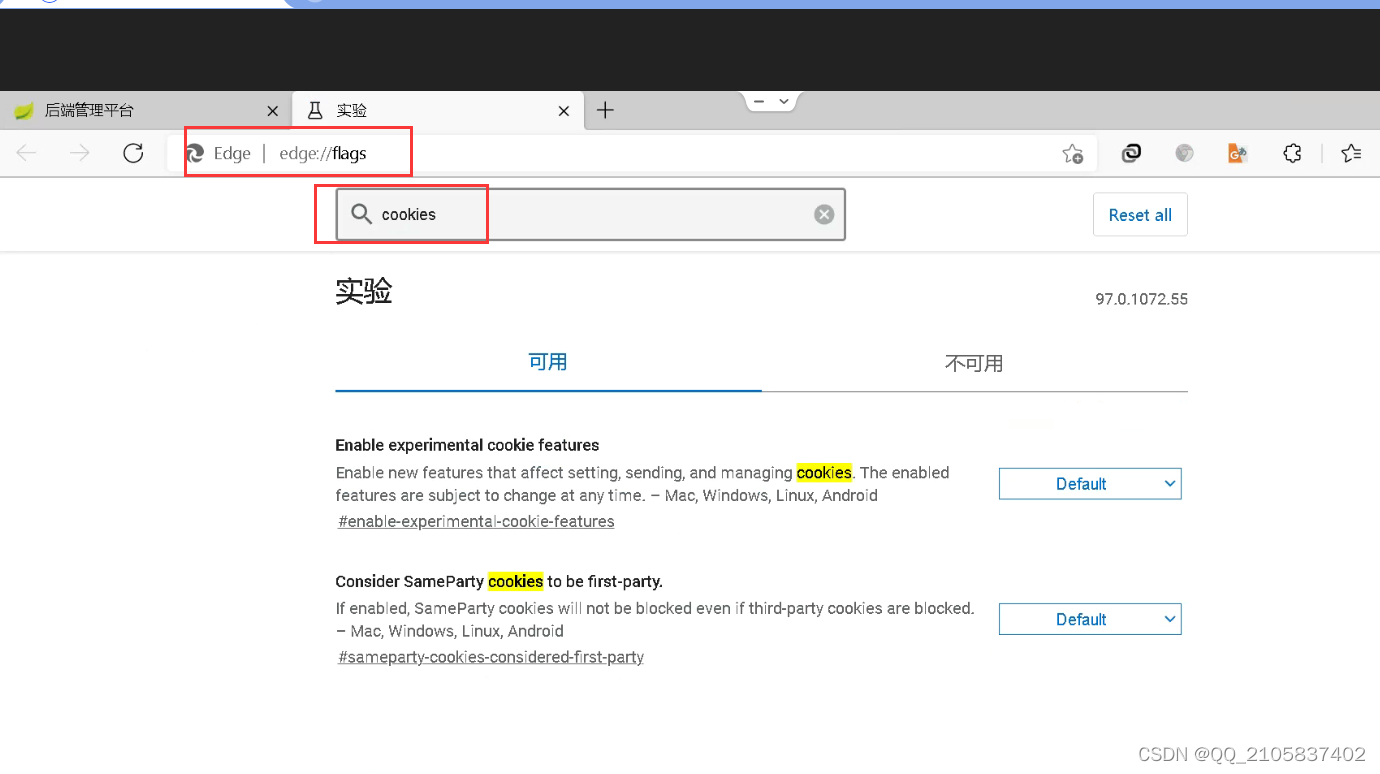Add page to favorites star icon
Screen dimensions: 1380x774
pyautogui.click(x=1072, y=153)
